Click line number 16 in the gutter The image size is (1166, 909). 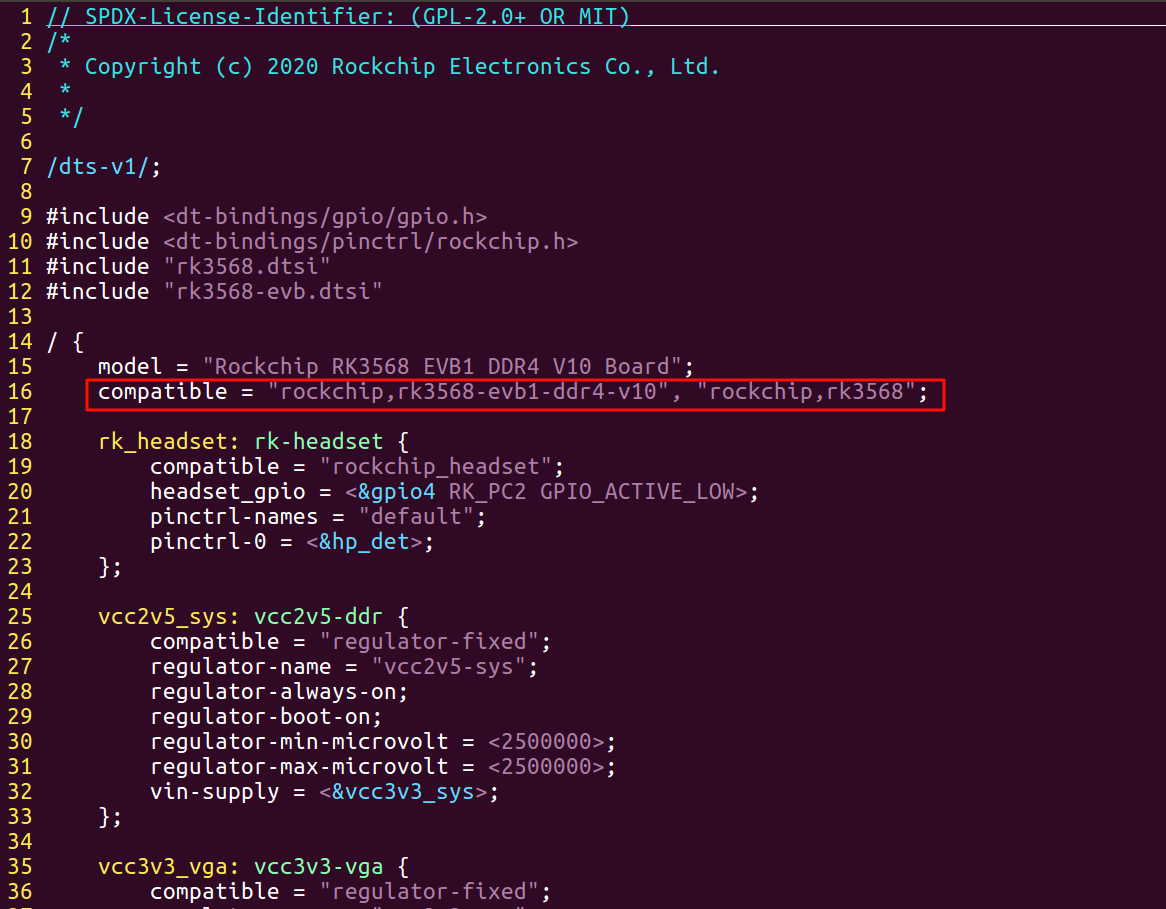point(20,391)
